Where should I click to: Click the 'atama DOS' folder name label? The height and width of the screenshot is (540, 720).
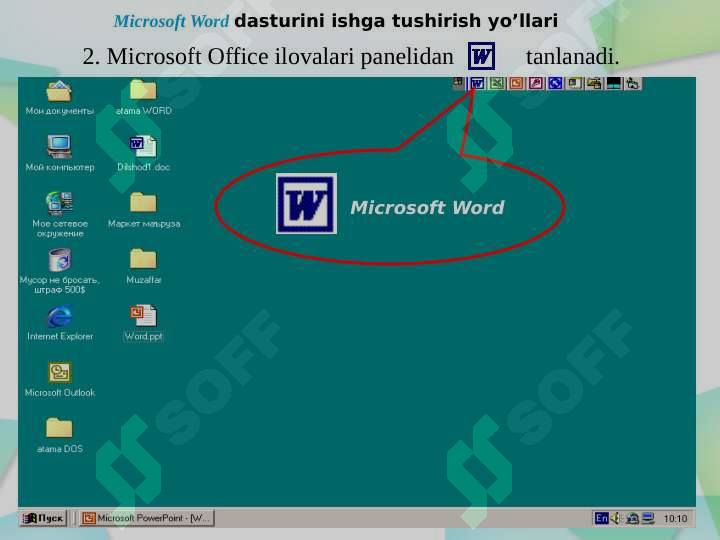click(x=60, y=449)
